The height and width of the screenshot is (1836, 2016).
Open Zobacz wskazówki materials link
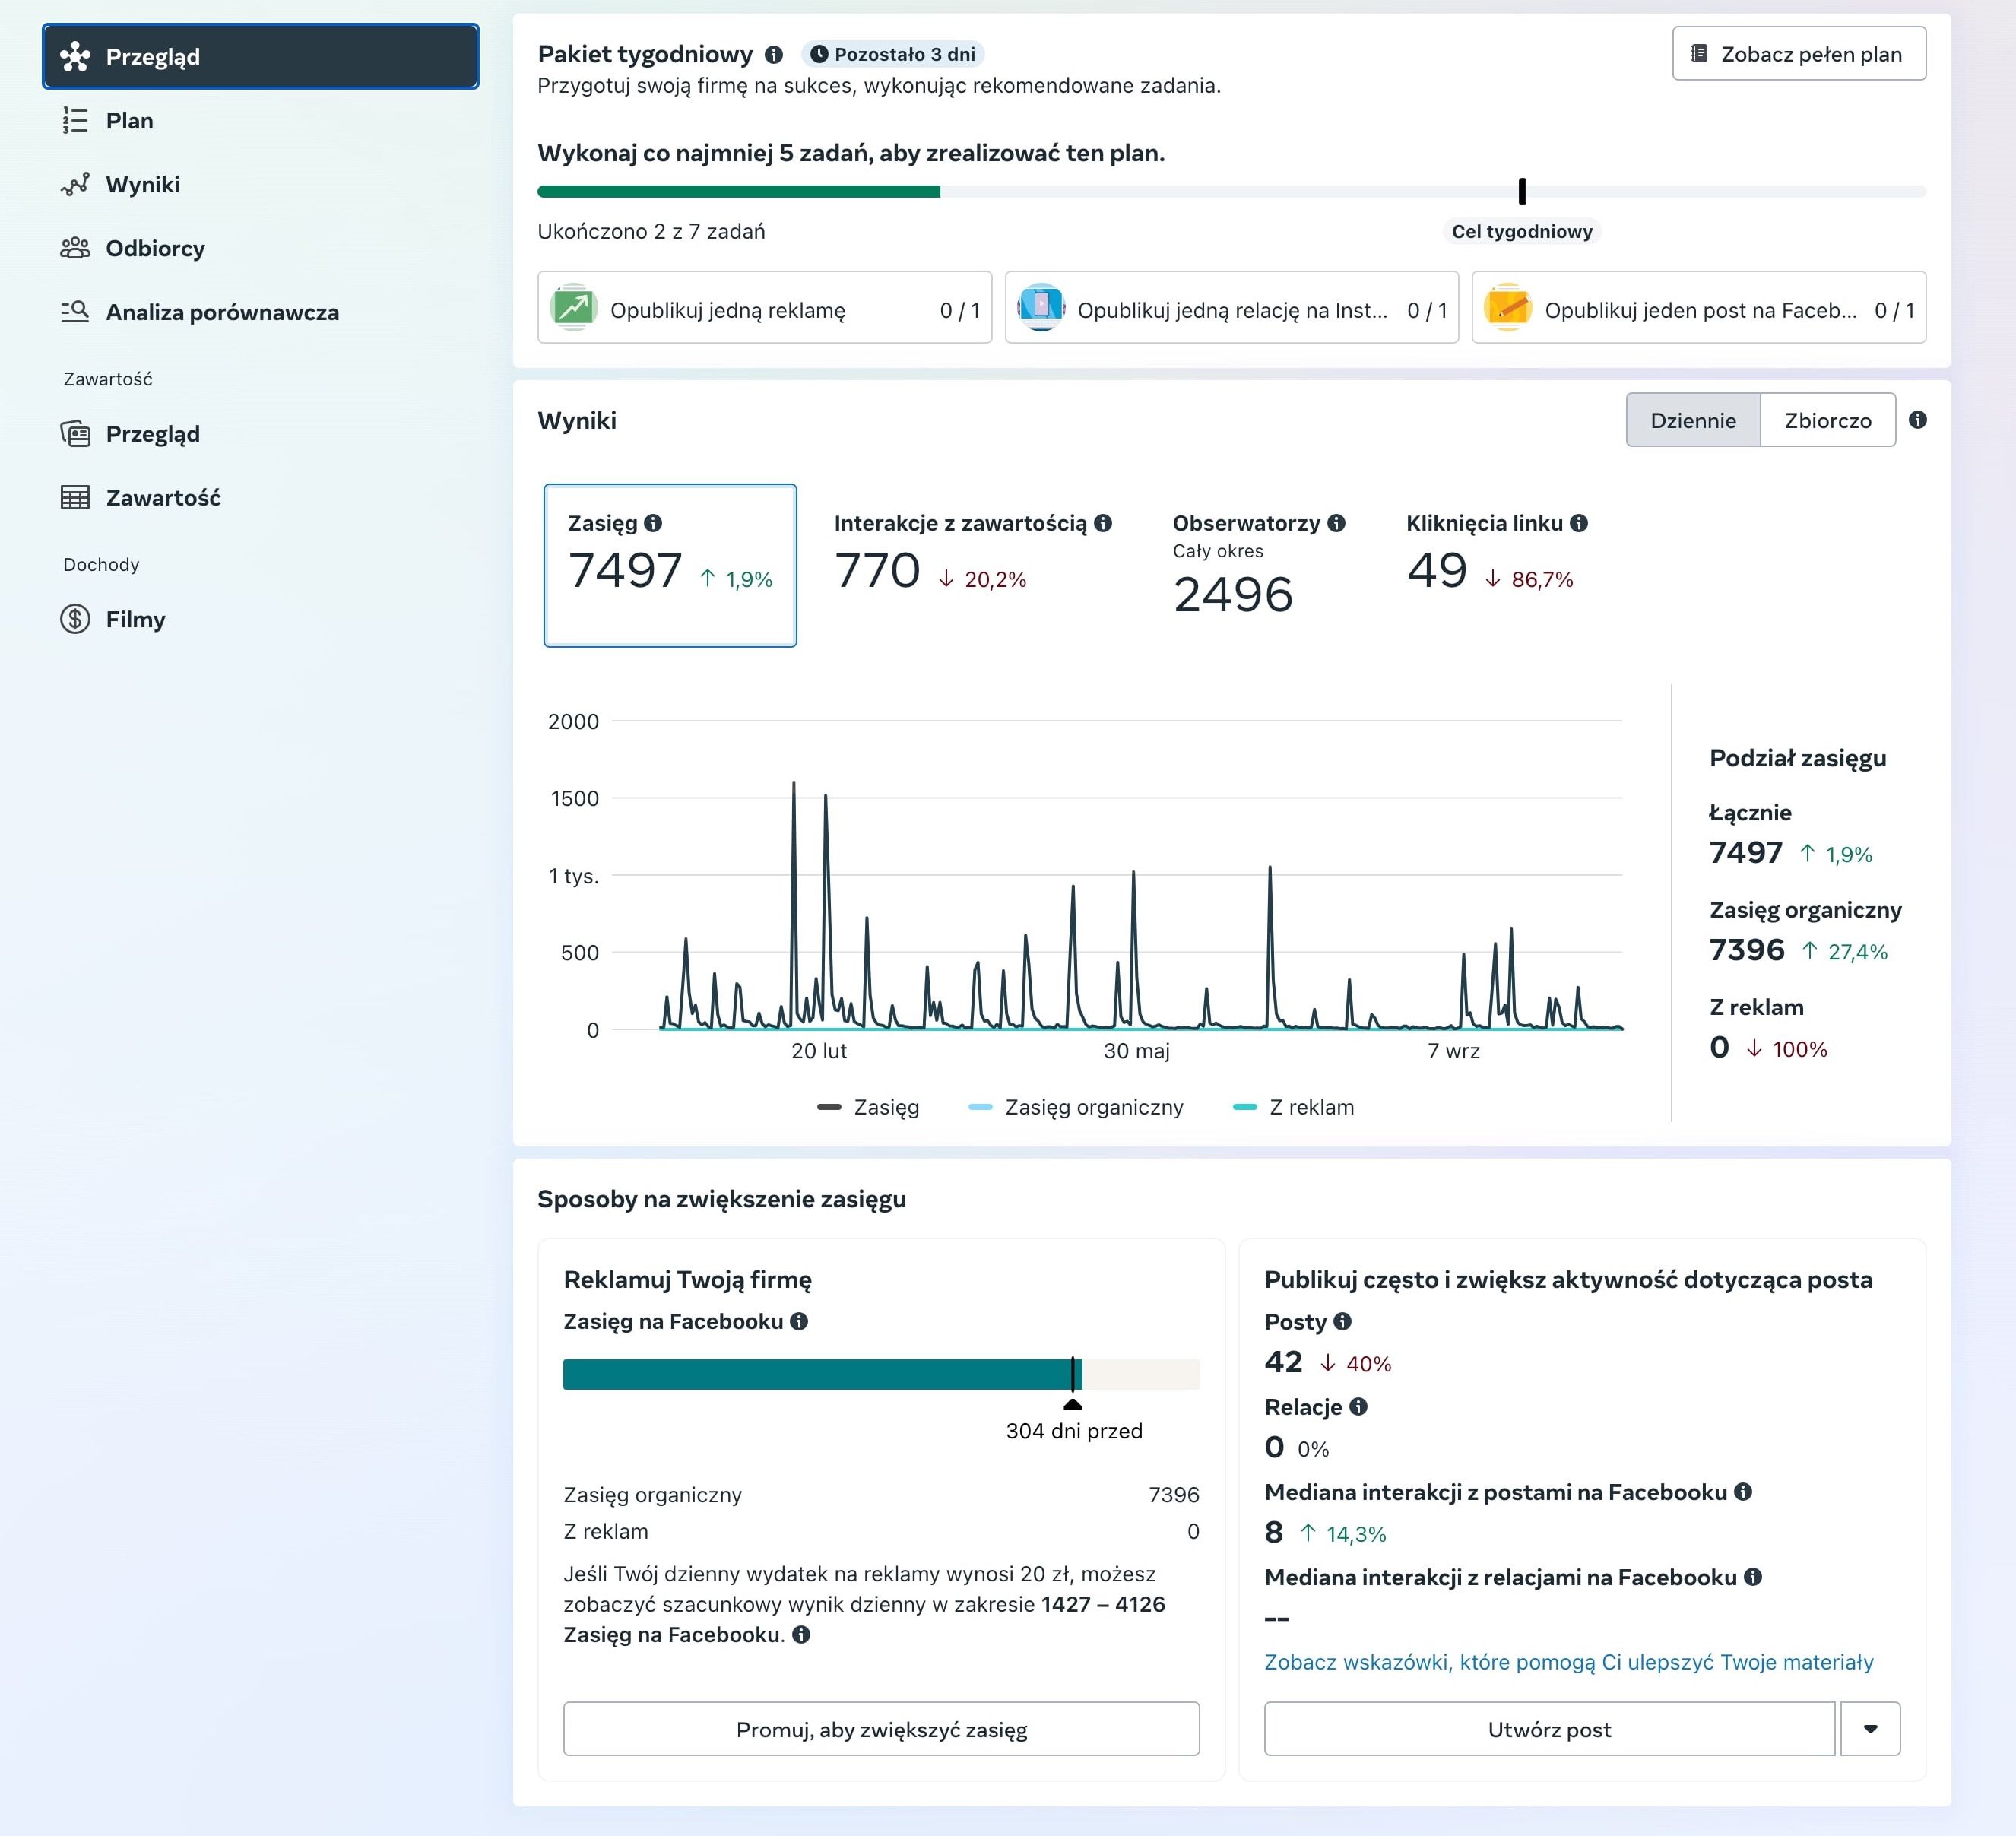(1569, 1662)
